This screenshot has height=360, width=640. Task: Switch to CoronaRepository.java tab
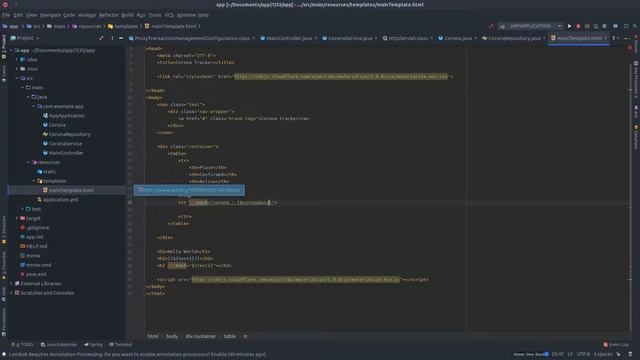[514, 38]
